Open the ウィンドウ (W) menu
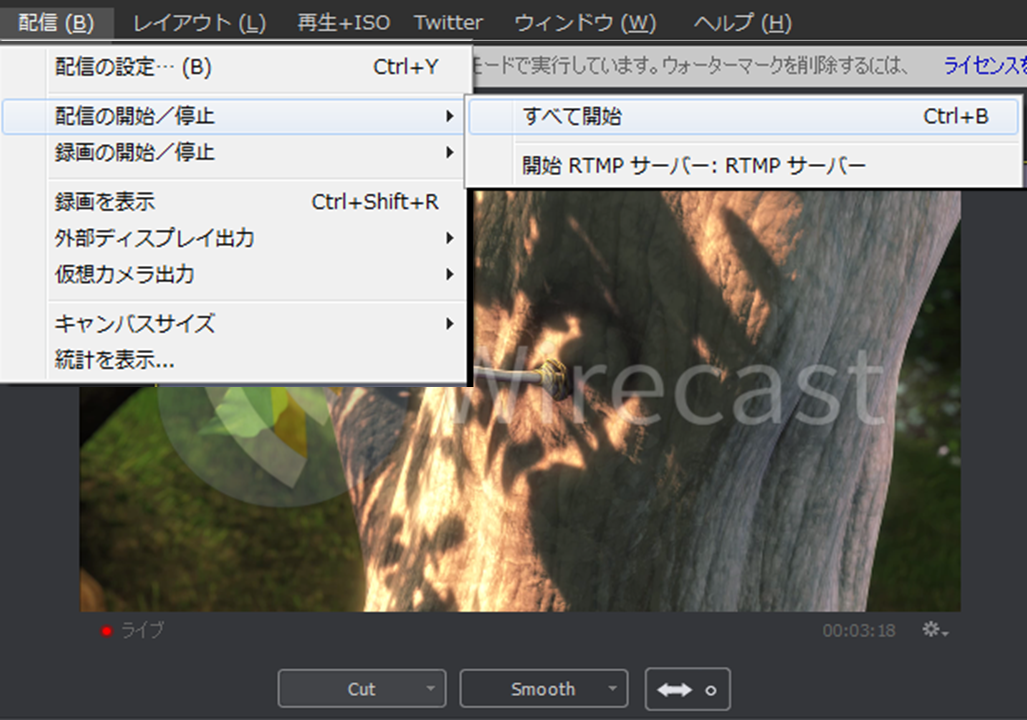Image resolution: width=1027 pixels, height=720 pixels. pos(585,24)
